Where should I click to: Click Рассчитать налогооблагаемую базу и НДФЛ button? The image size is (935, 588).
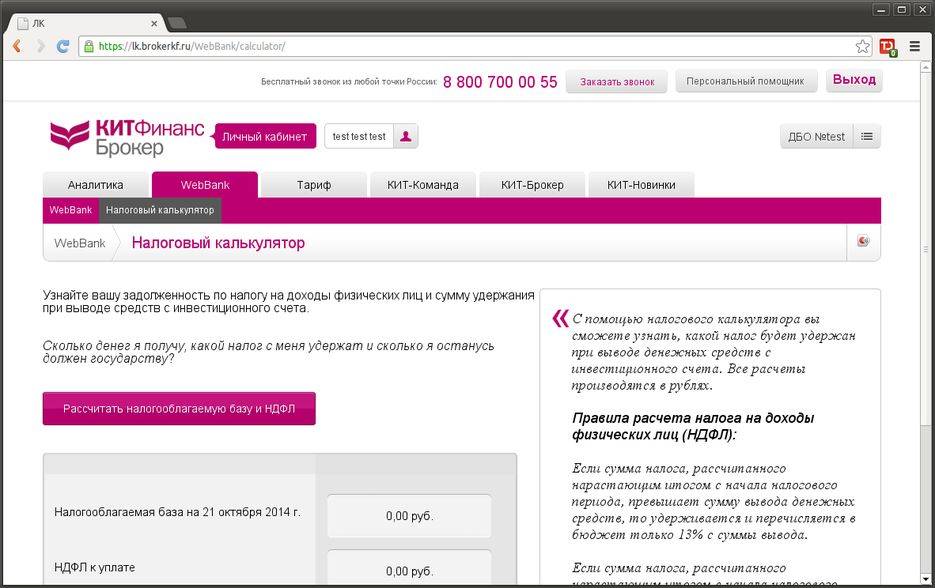(179, 408)
